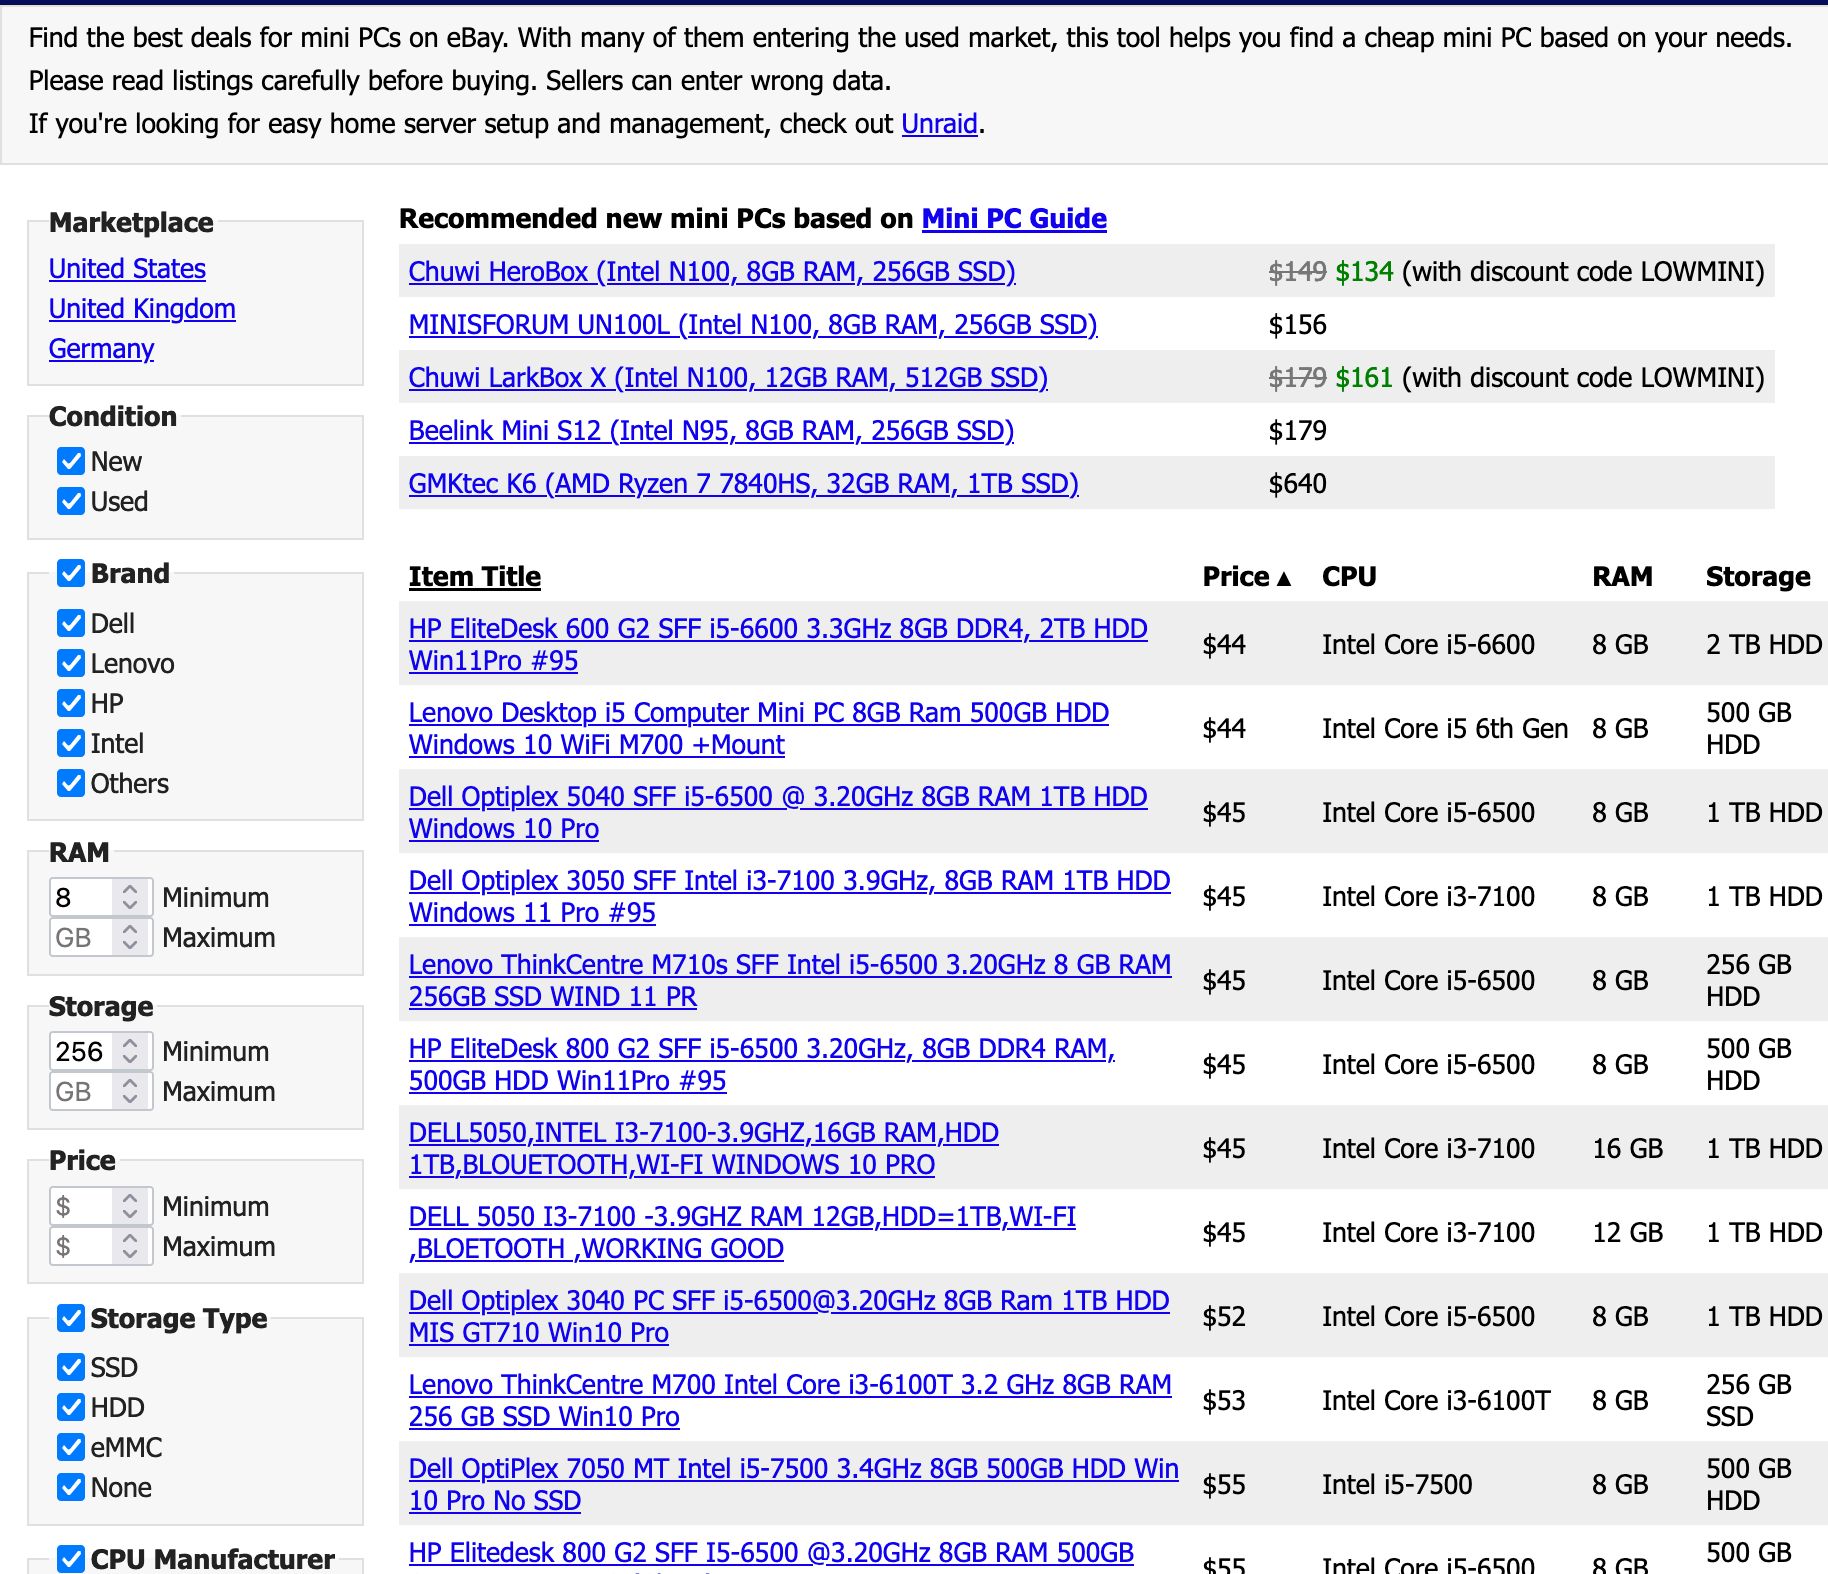Sort table by CPU column
The image size is (1828, 1574).
(x=1349, y=576)
